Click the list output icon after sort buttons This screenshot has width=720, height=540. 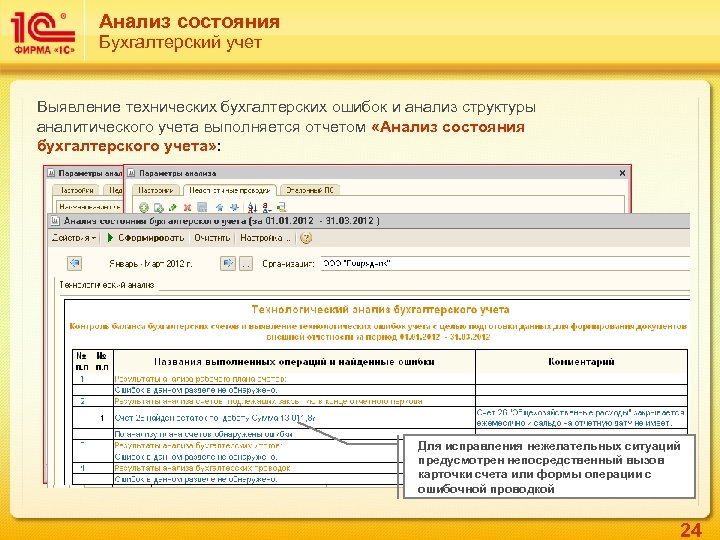(x=281, y=208)
